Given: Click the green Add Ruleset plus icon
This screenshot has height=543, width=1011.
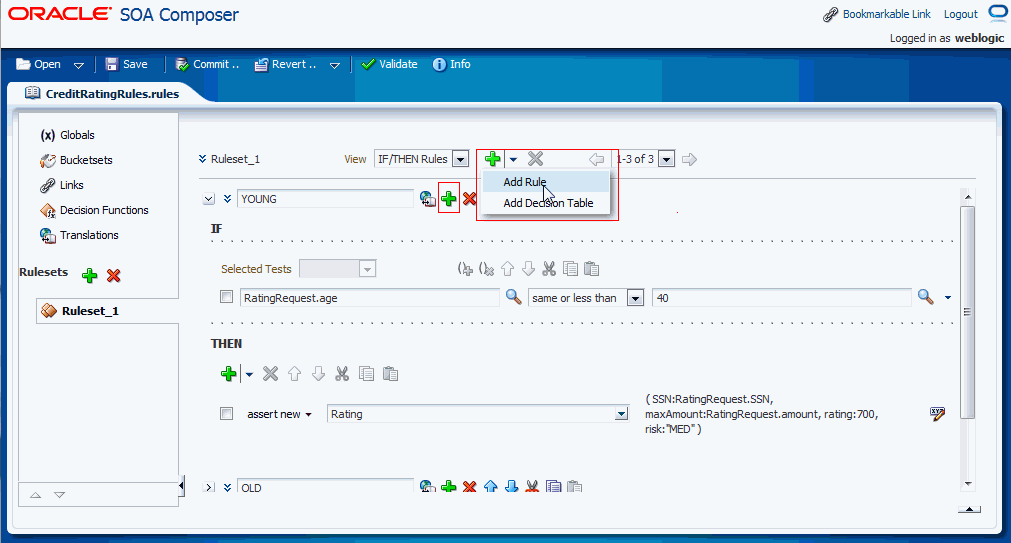Looking at the screenshot, I should click(x=90, y=276).
